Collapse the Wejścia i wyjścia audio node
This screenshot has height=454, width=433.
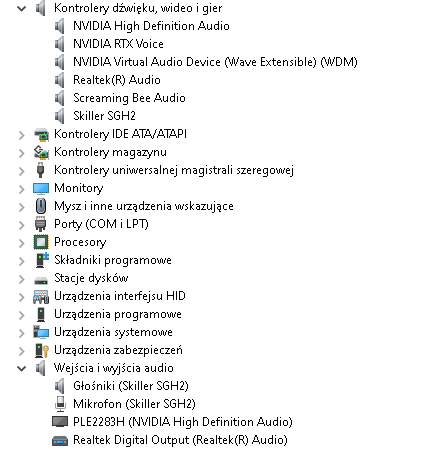[22, 369]
